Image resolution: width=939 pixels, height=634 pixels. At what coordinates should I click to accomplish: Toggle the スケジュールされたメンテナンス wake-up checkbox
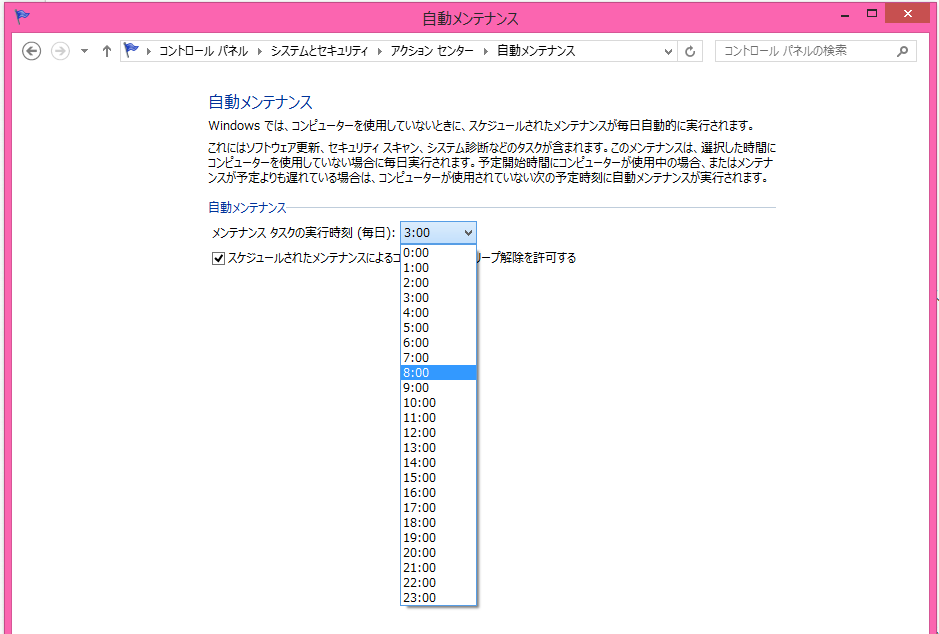(218, 259)
